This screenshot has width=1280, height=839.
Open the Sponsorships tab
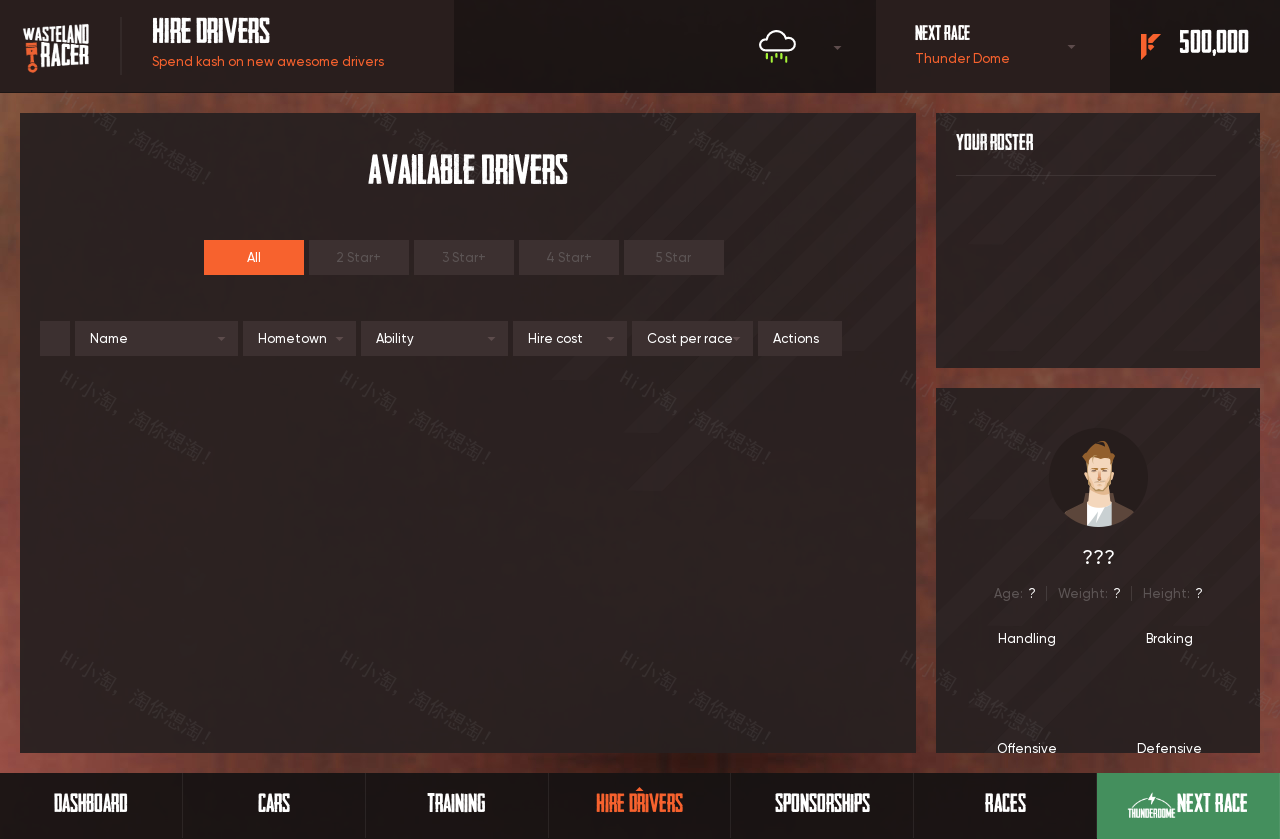822,804
